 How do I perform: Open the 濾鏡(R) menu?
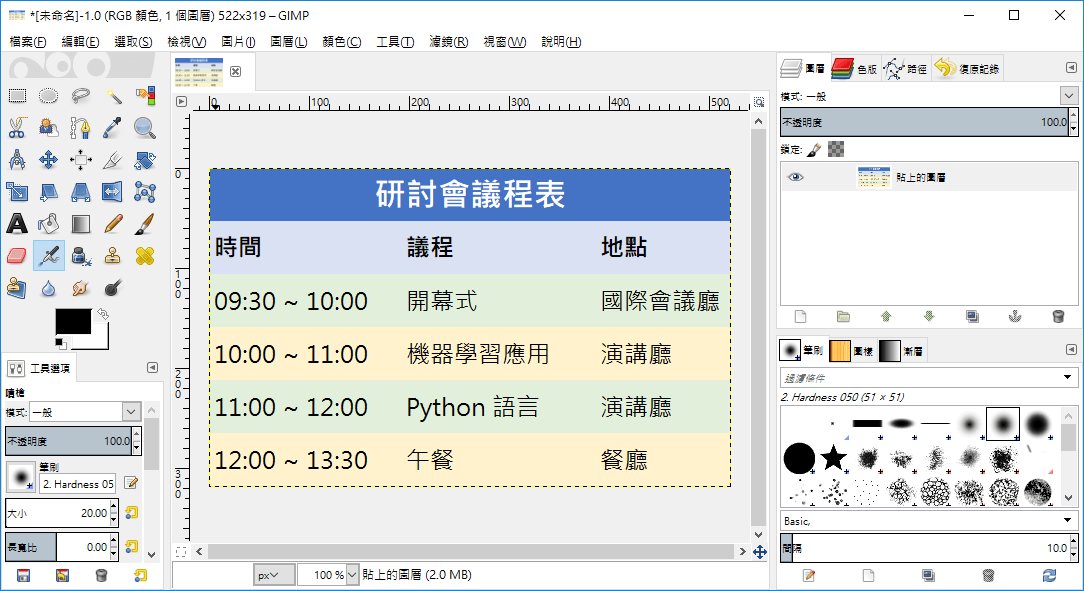point(448,42)
